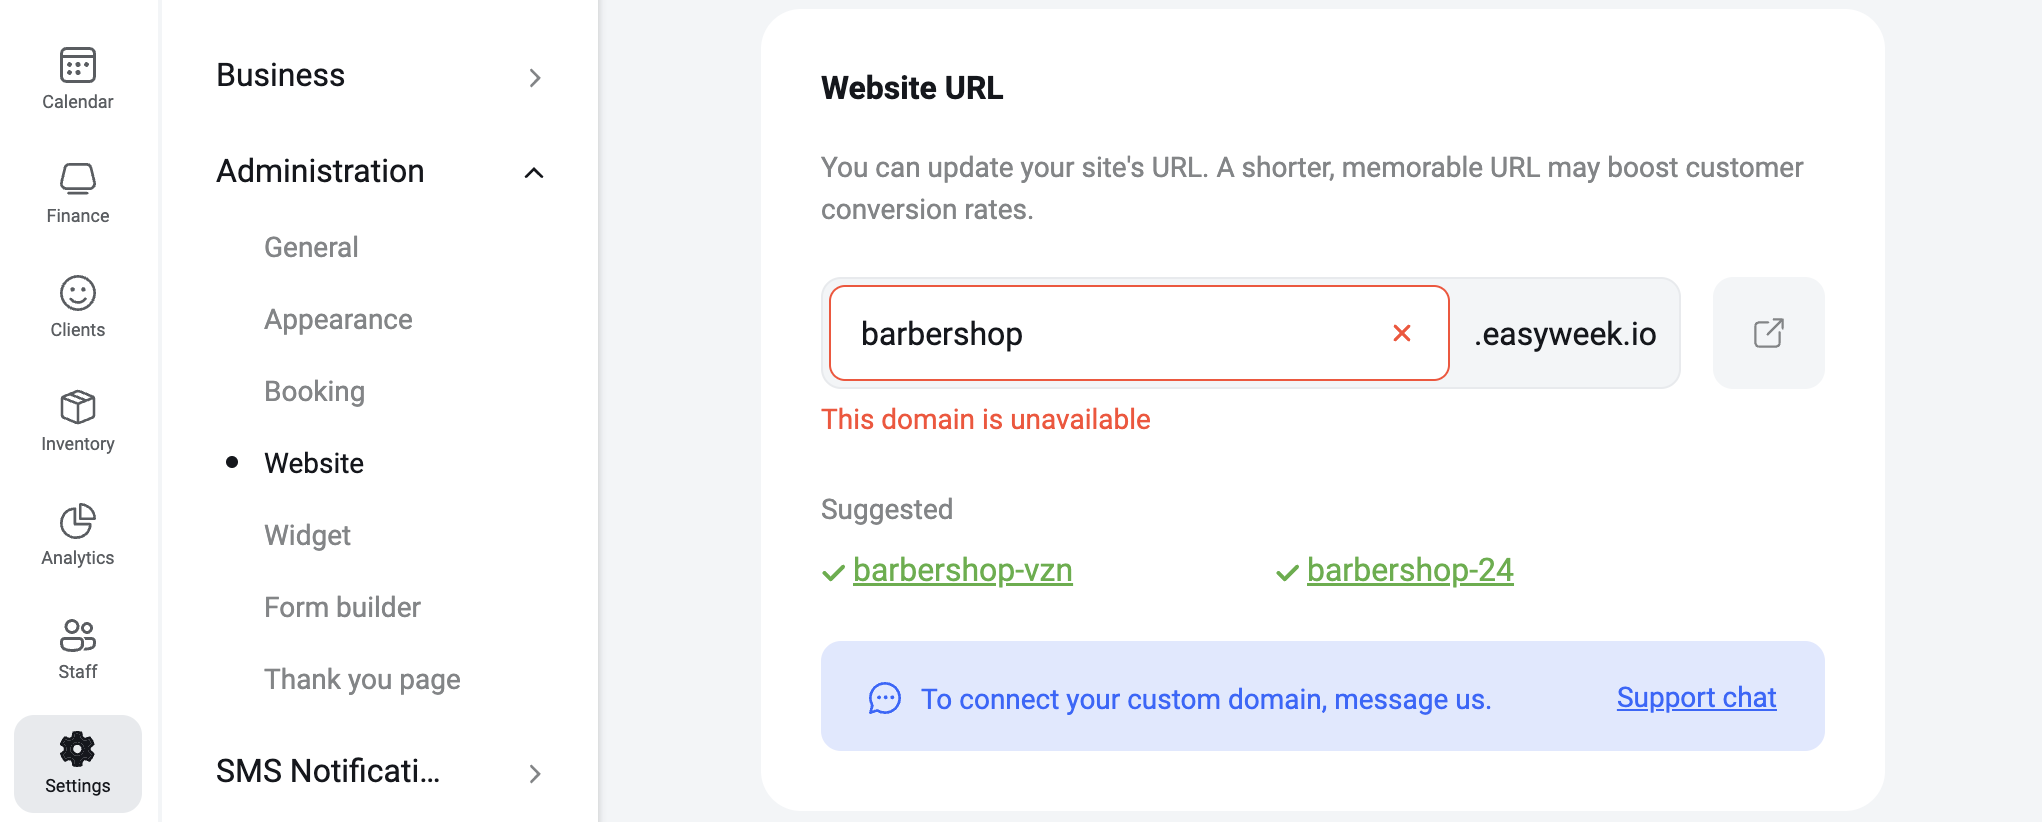Image resolution: width=2042 pixels, height=822 pixels.
Task: Open the Form builder page
Action: click(x=342, y=607)
